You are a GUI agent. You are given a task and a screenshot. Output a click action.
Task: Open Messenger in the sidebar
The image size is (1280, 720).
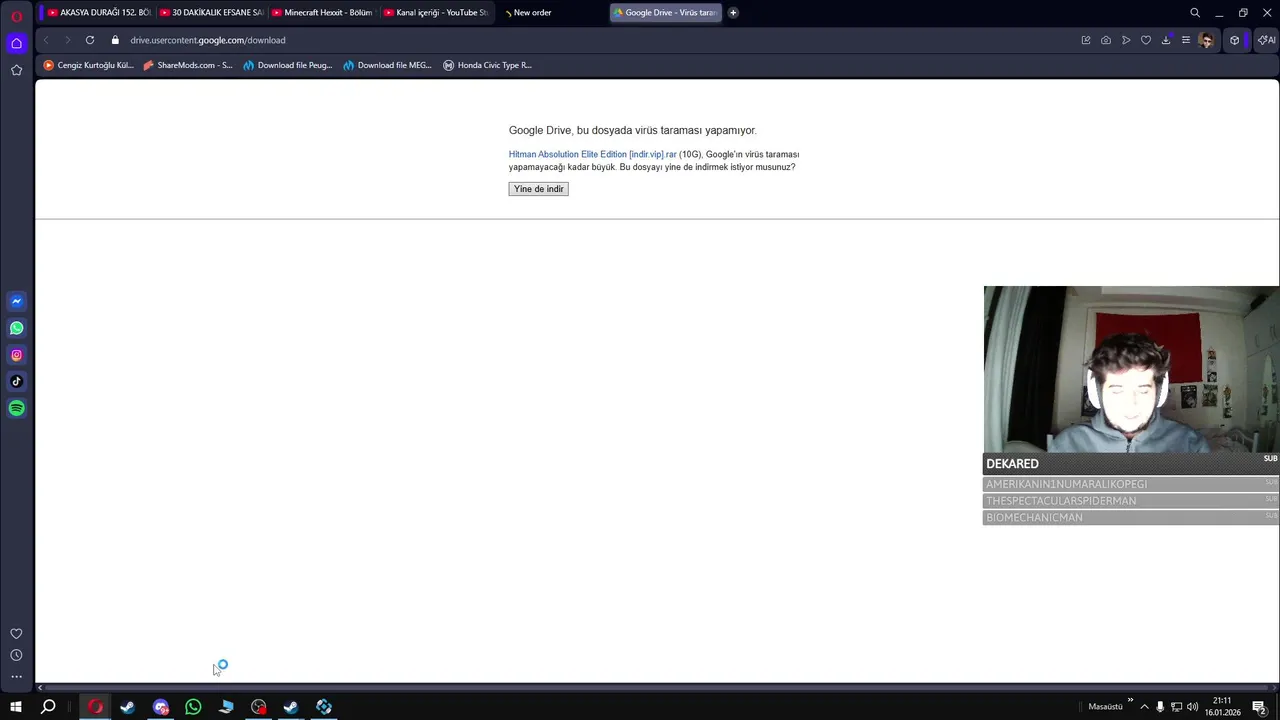point(16,301)
